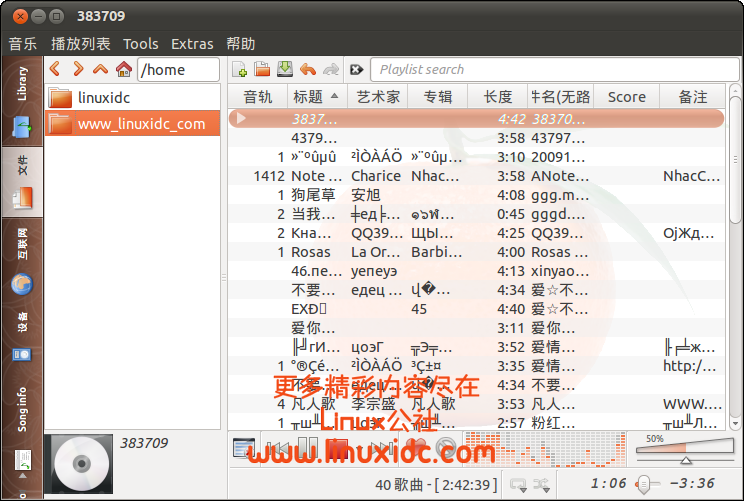Select the www_linuxidc_com folder
Screen dimensions: 744x501
click(132, 123)
